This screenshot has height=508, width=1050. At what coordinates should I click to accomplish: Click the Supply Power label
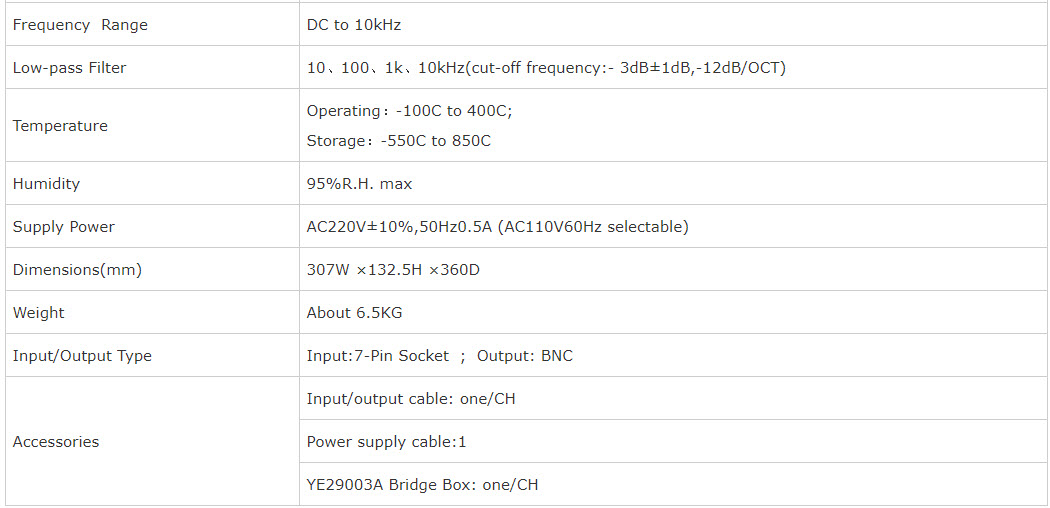tap(64, 227)
